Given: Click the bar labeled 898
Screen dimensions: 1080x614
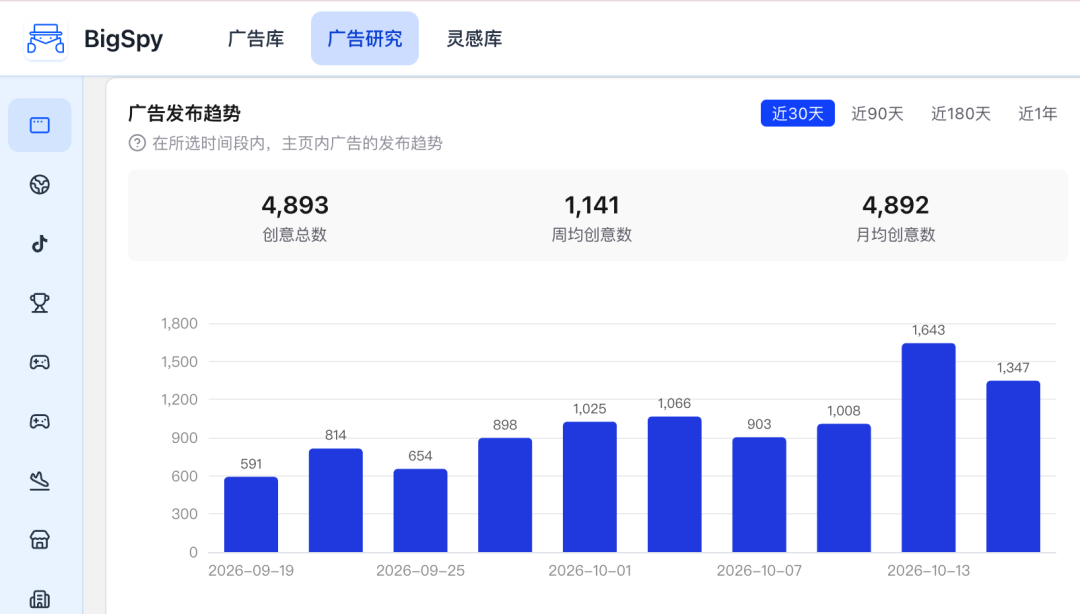Looking at the screenshot, I should point(505,495).
